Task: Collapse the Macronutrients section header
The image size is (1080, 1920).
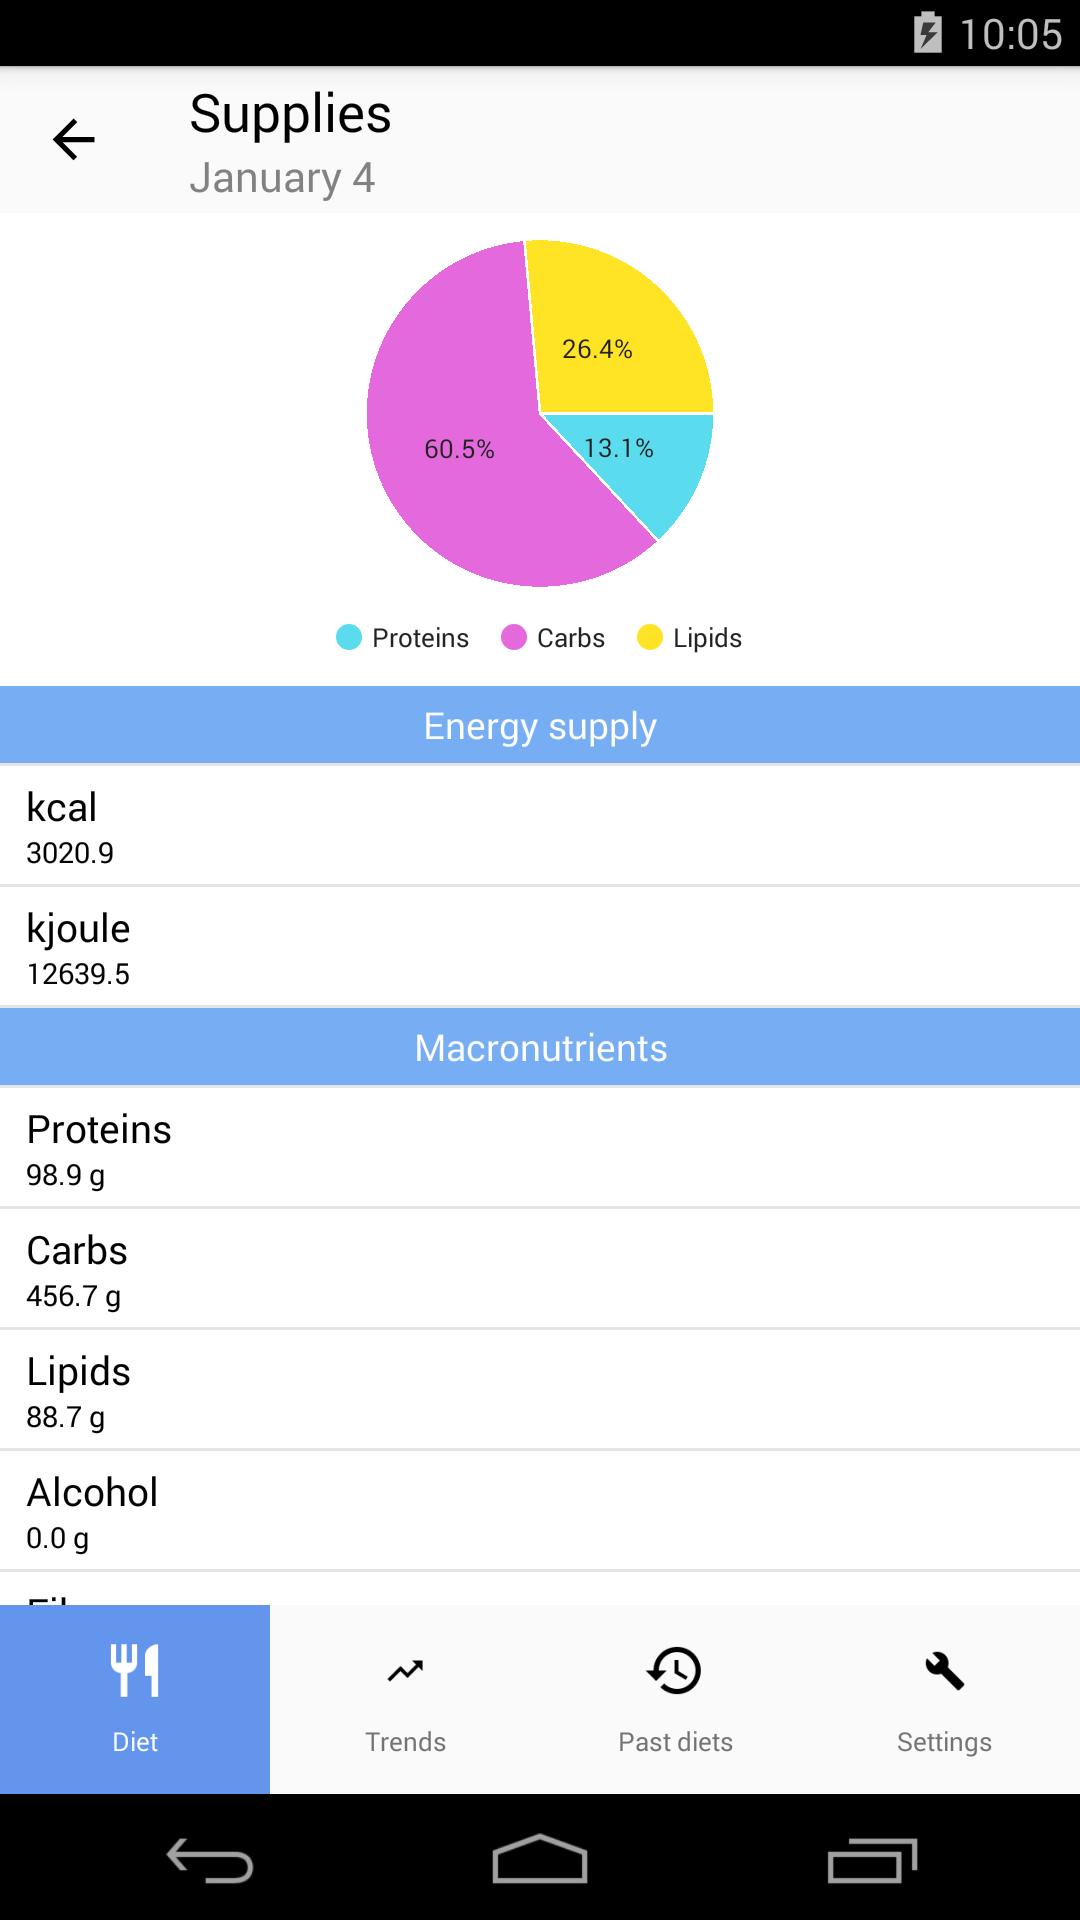Action: point(540,1048)
